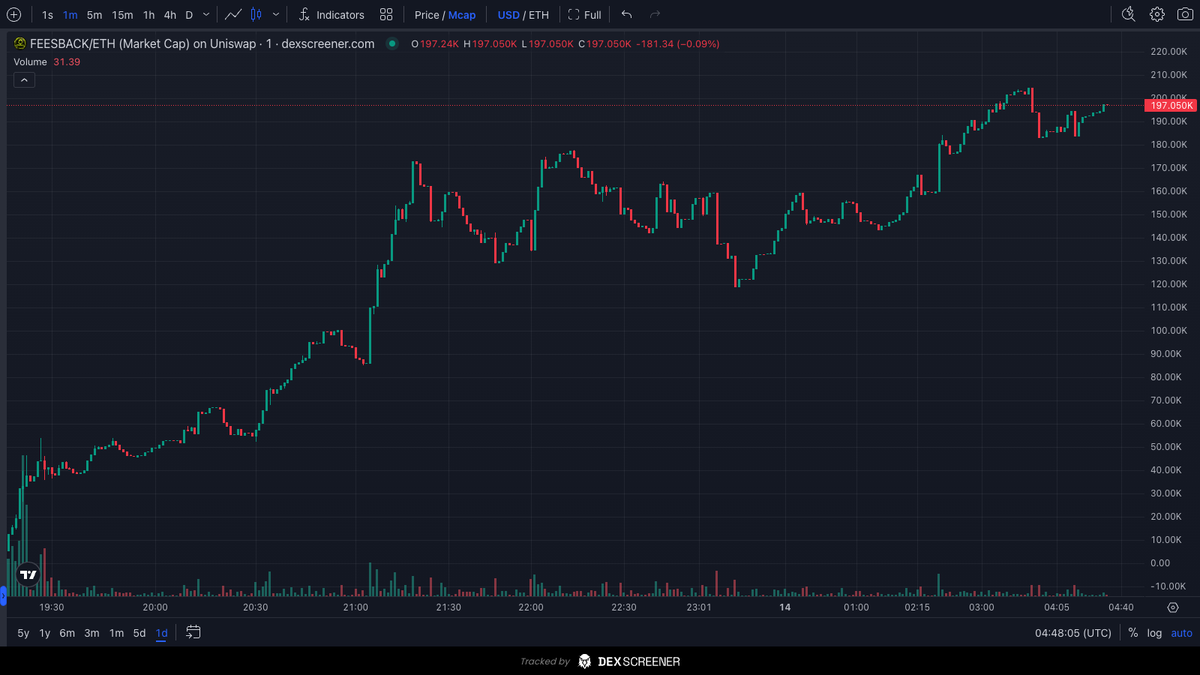Click the 14 date label on time axis
The width and height of the screenshot is (1200, 675).
785,607
